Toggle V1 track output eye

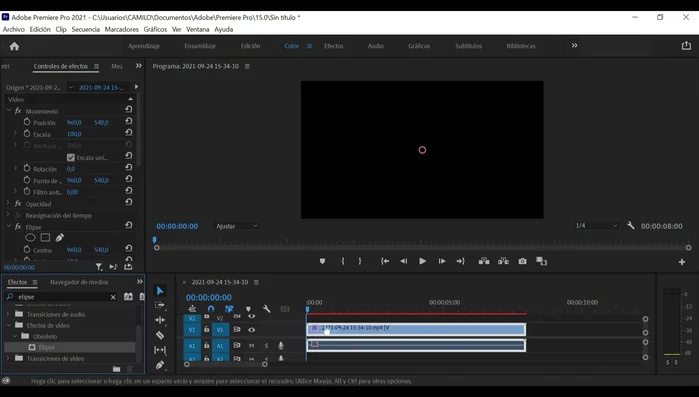tap(251, 330)
